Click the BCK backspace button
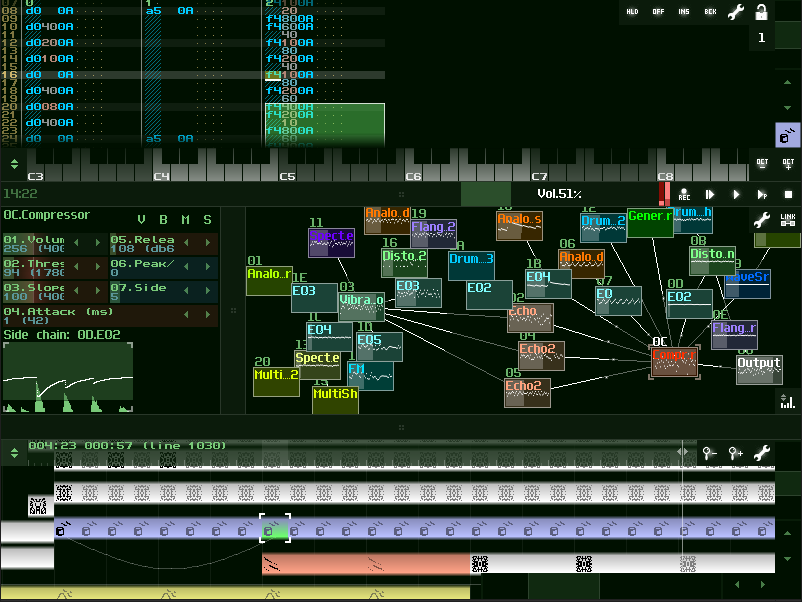Viewport: 802px width, 602px height. (x=710, y=12)
